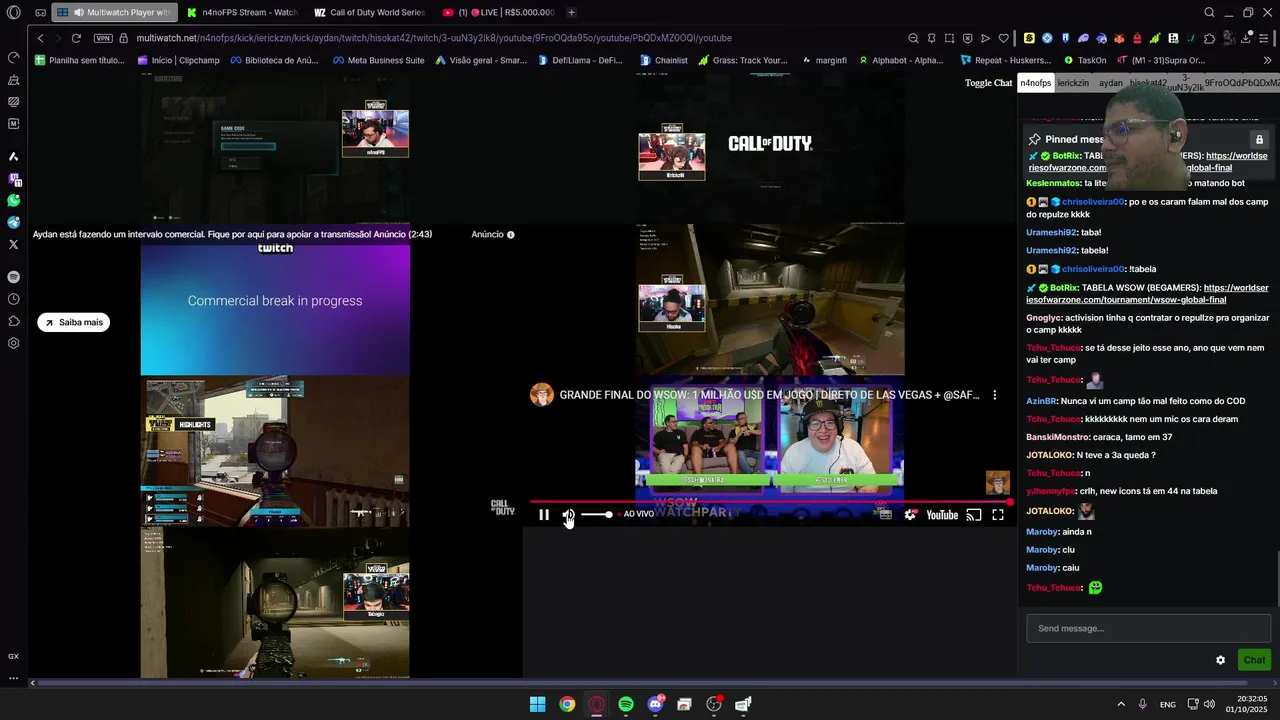Click the zoom out magnifier icon

tap(913, 38)
